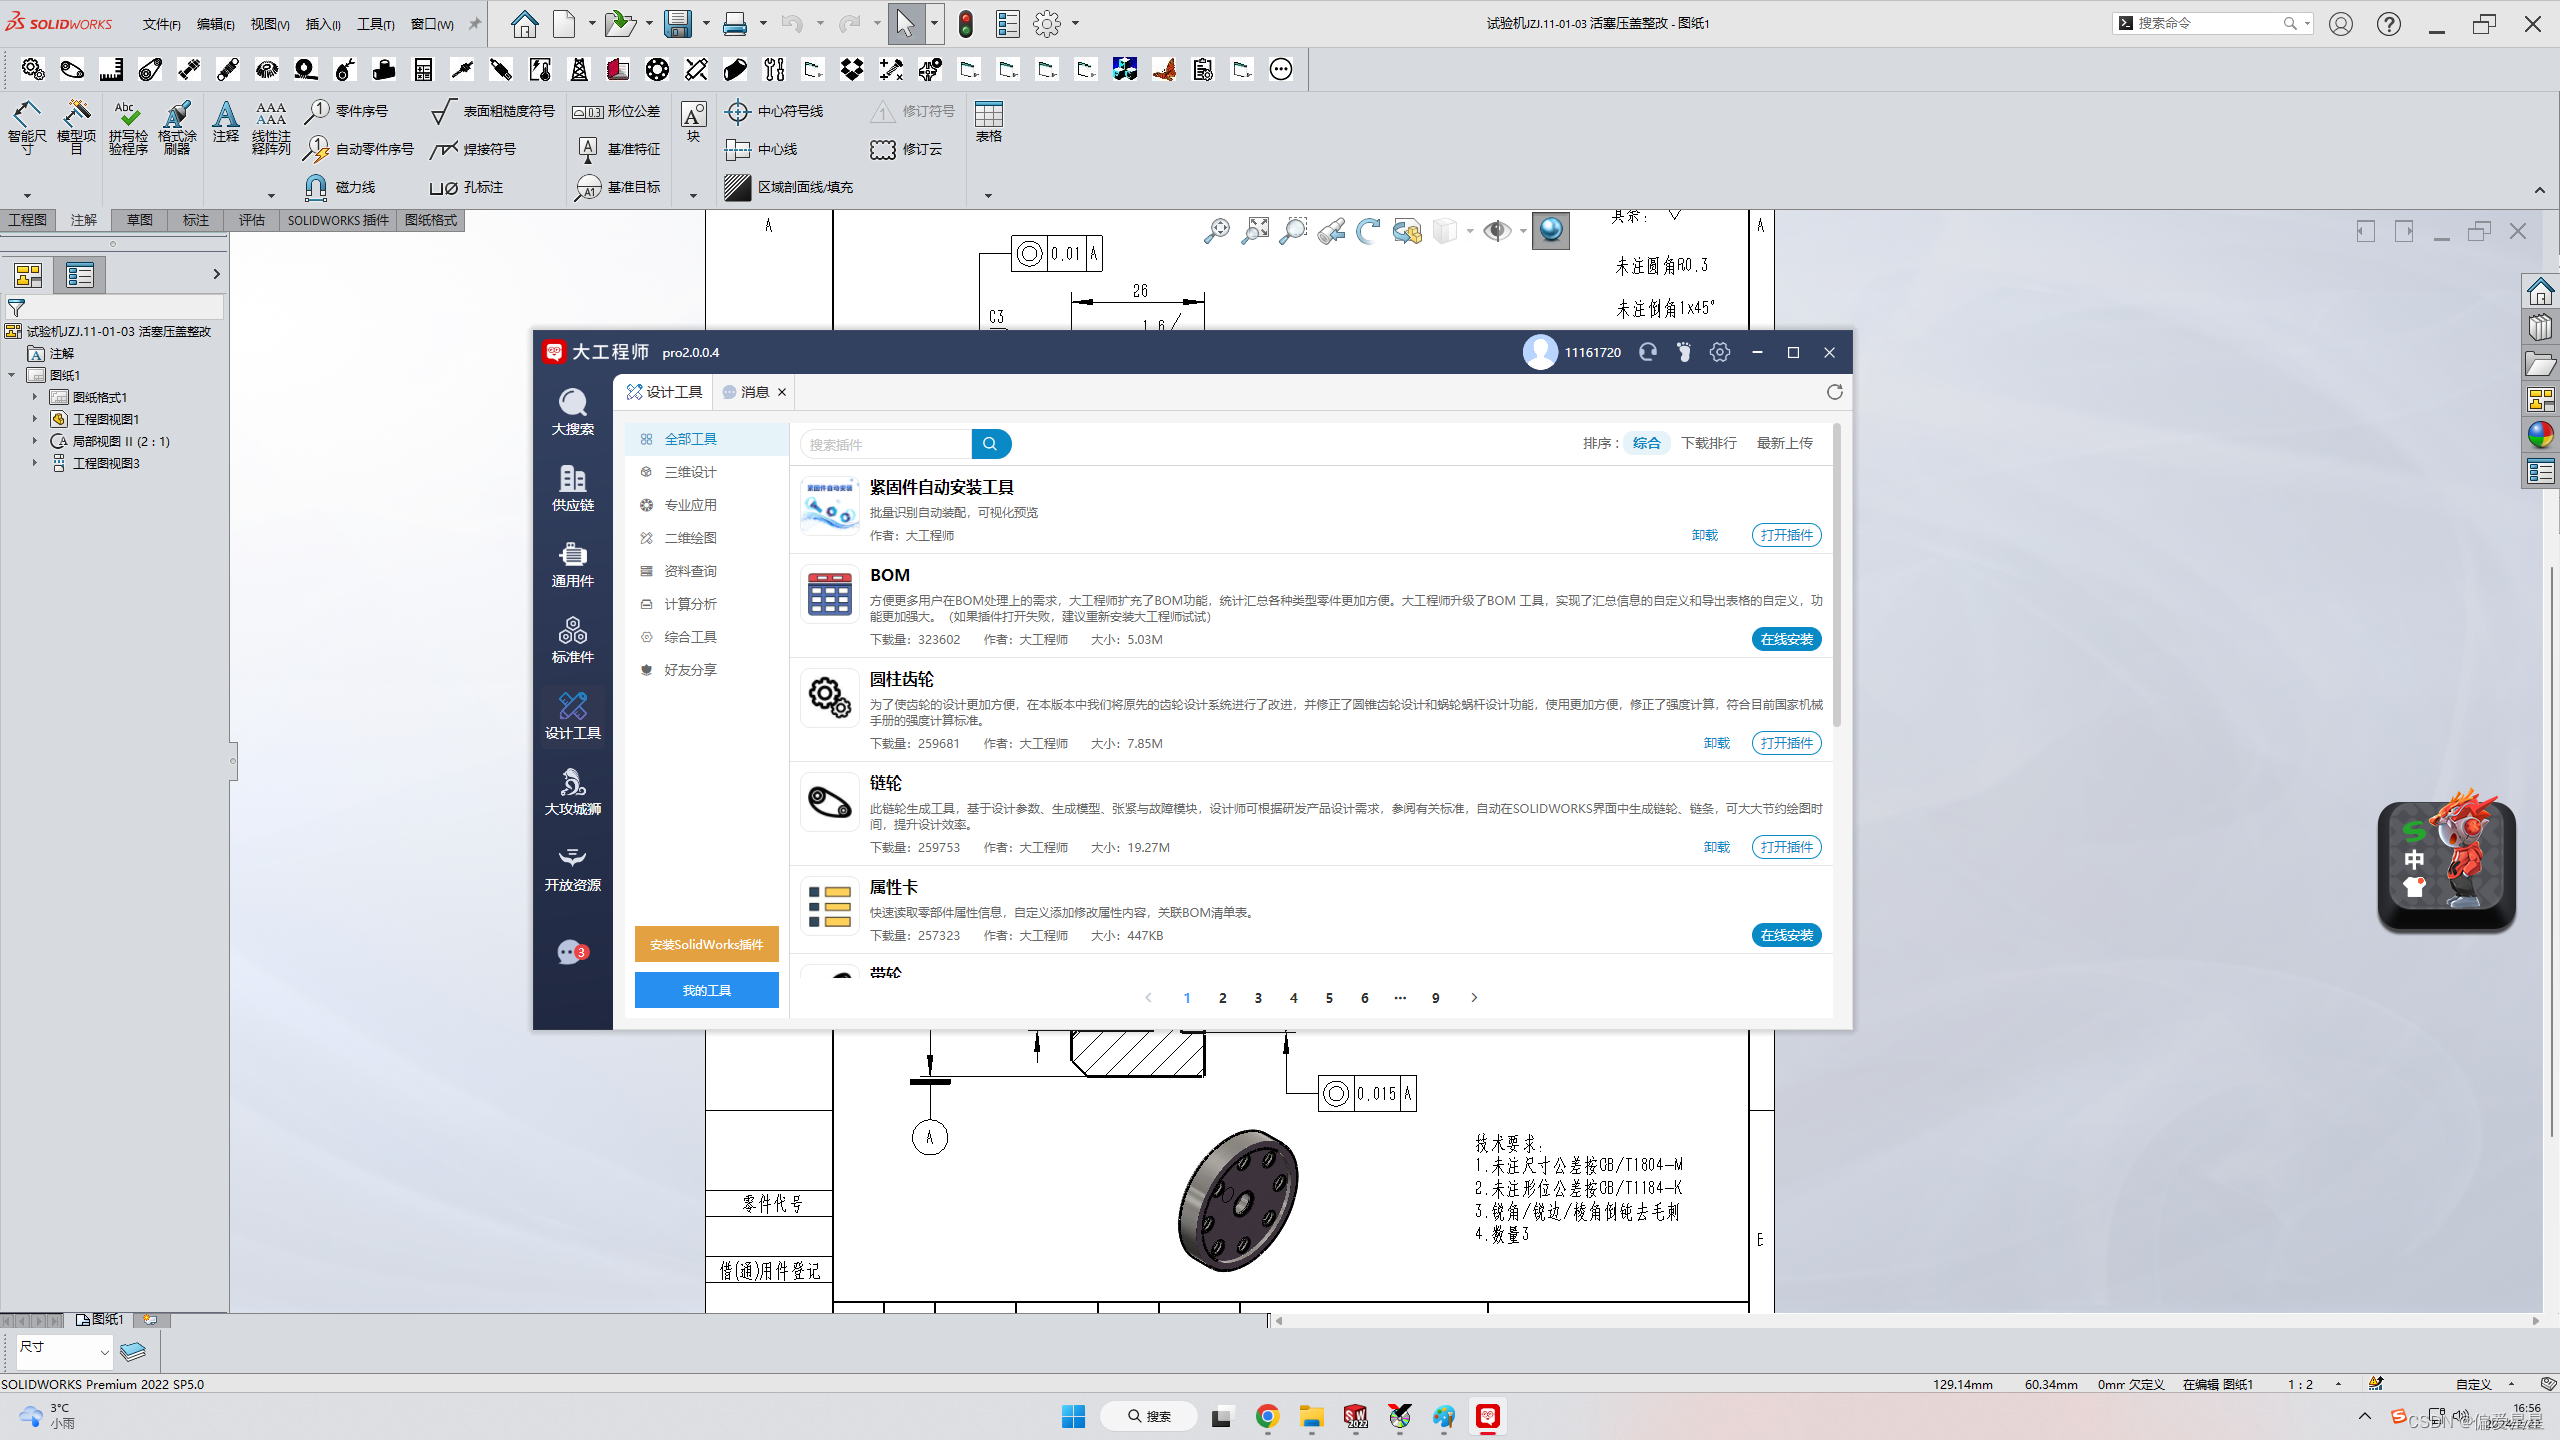
Task: Expand the 工程图视图1 tree node
Action: [x=34, y=419]
